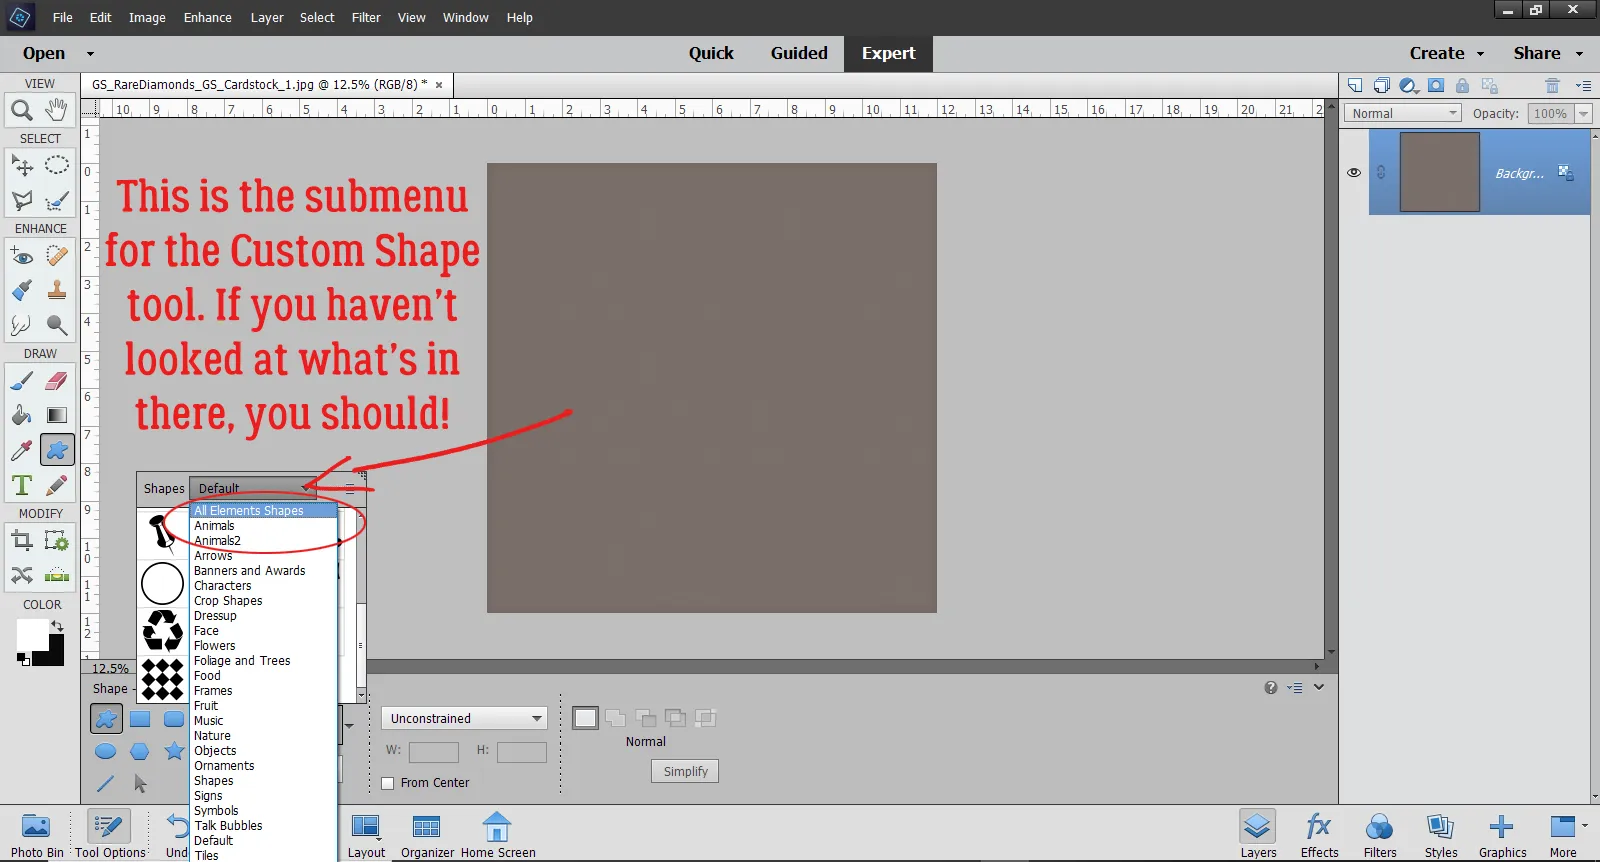Image resolution: width=1600 pixels, height=862 pixels.
Task: Click the Simplify button
Action: point(685,772)
